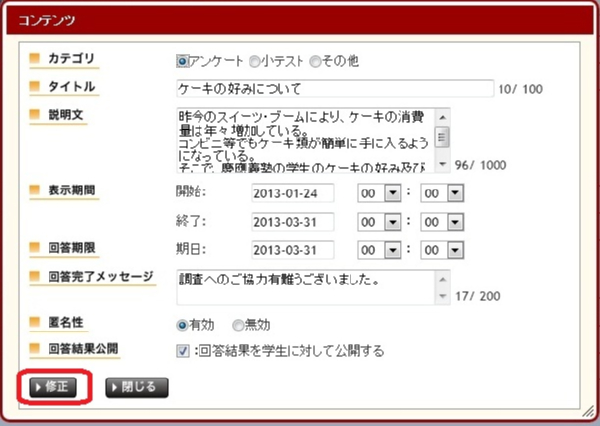Choose the その他 category option

pos(316,62)
